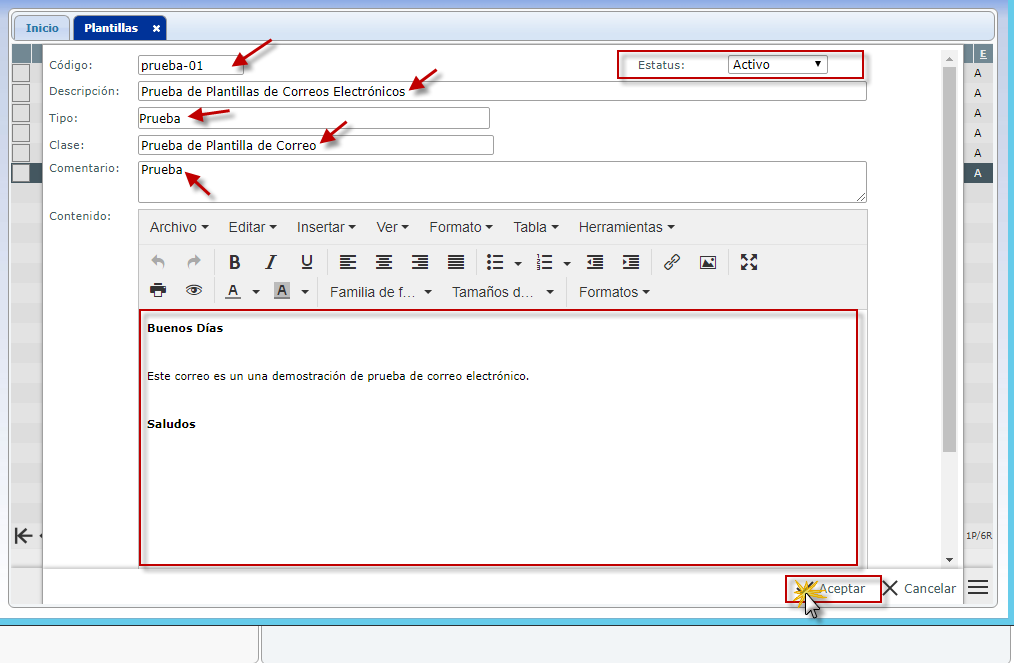
Task: Open the Estatus dropdown showing Activo
Action: [x=777, y=65]
